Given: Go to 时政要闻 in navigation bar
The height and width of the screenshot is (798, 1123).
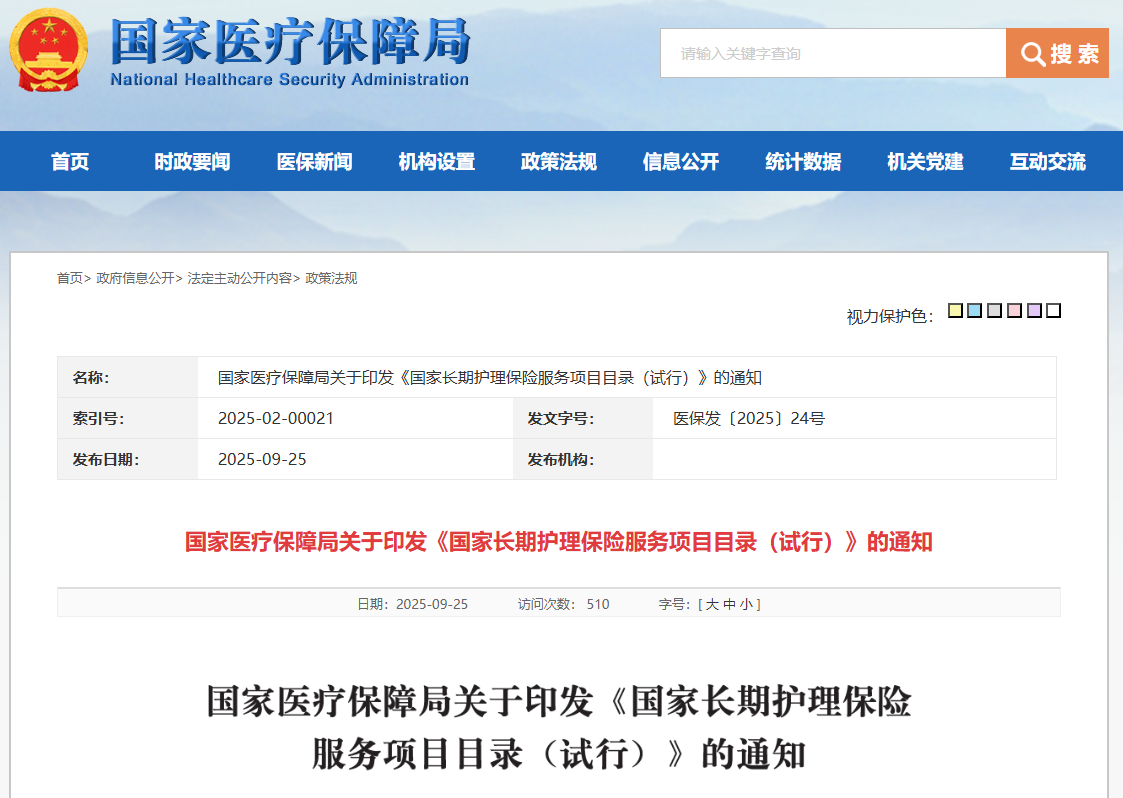Looking at the screenshot, I should (192, 162).
